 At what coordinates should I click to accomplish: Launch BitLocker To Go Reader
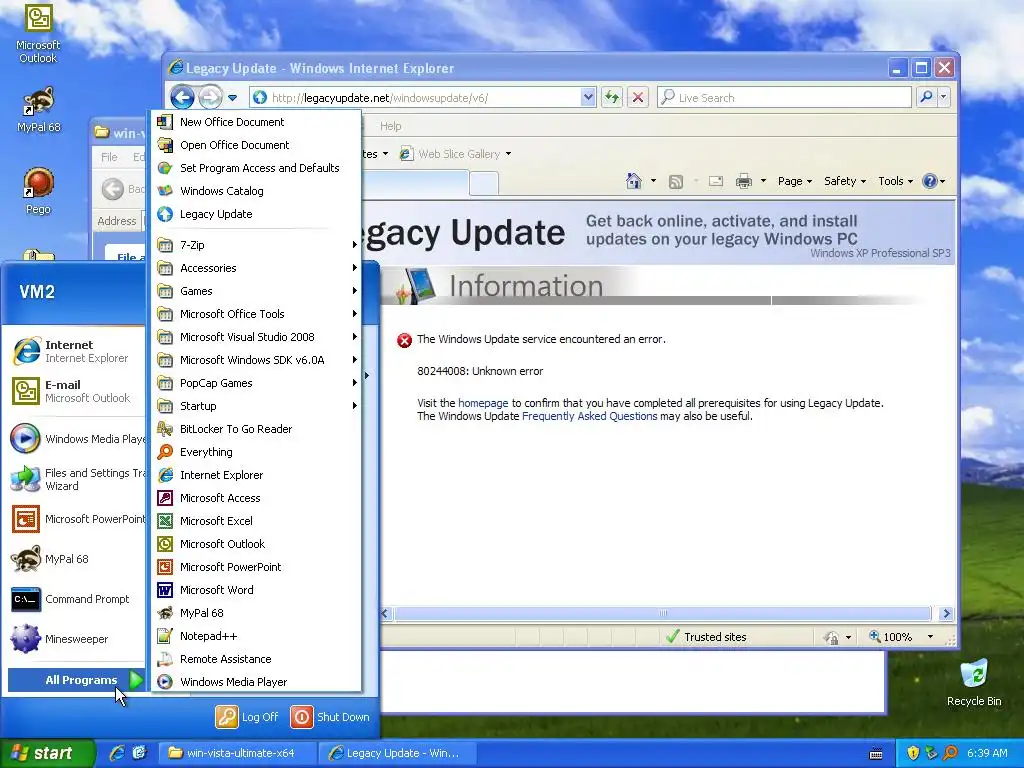[x=256, y=429]
